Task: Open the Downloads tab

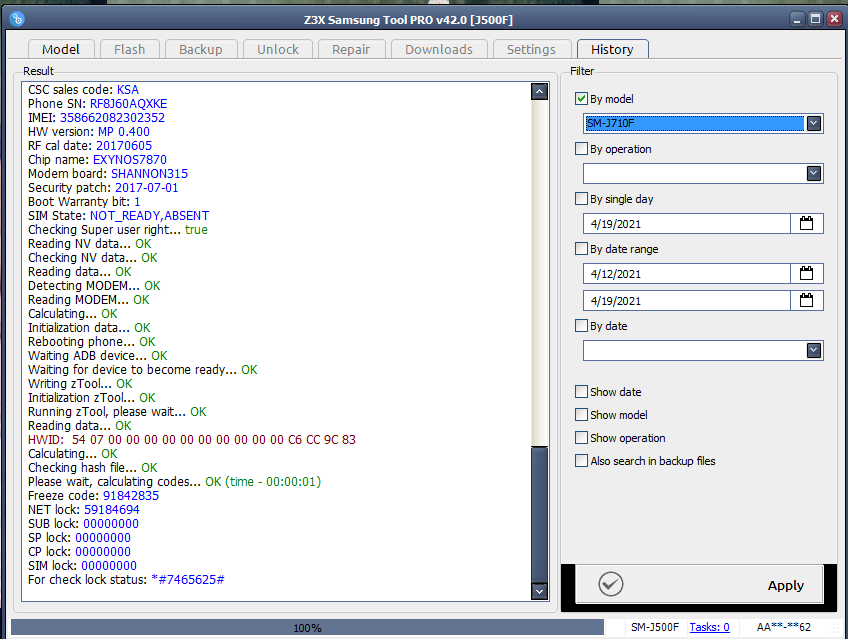Action: 439,49
